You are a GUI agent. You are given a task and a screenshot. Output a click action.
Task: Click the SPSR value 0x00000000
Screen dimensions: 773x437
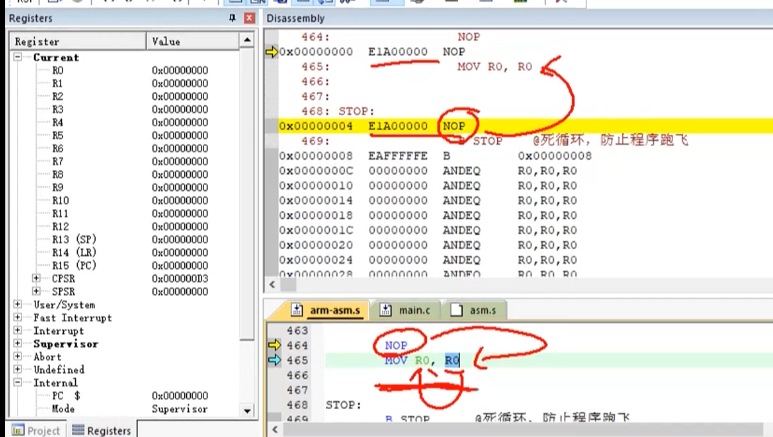point(180,291)
